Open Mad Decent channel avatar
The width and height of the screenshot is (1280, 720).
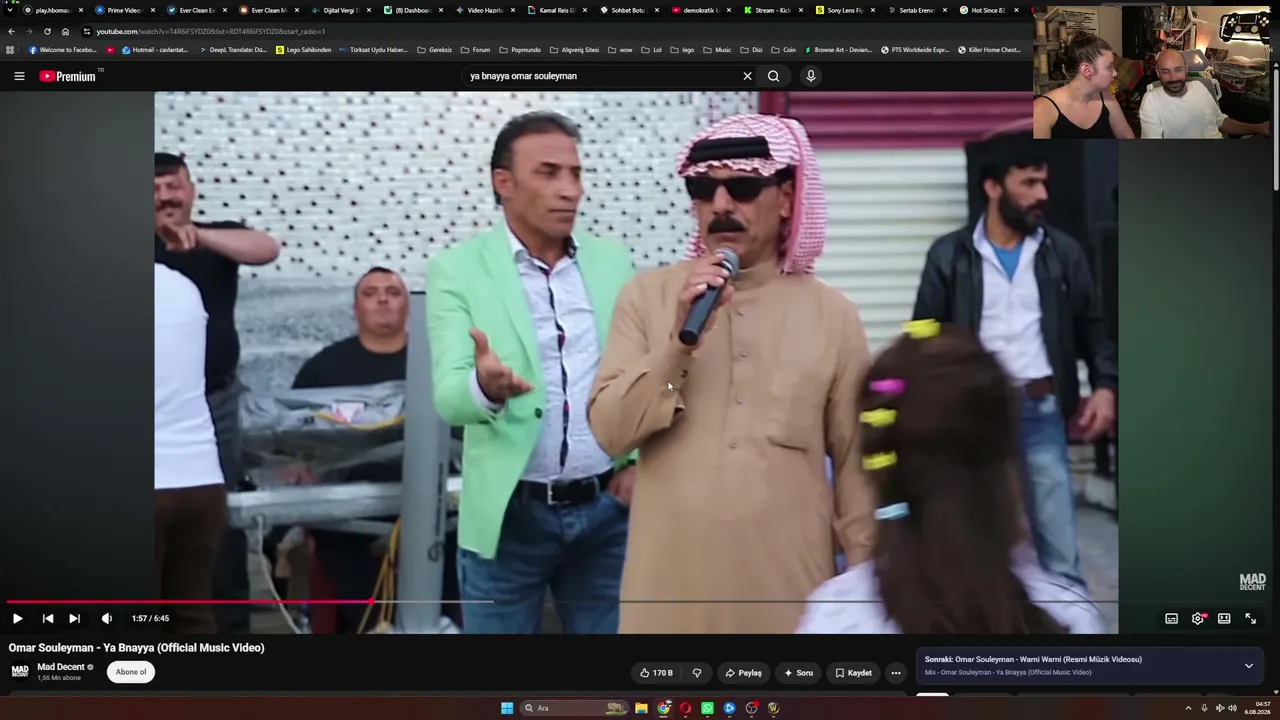(20, 671)
